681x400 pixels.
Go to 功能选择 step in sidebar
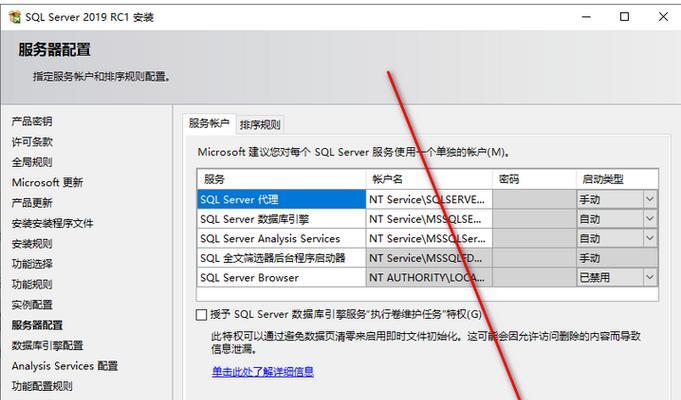pyautogui.click(x=32, y=264)
